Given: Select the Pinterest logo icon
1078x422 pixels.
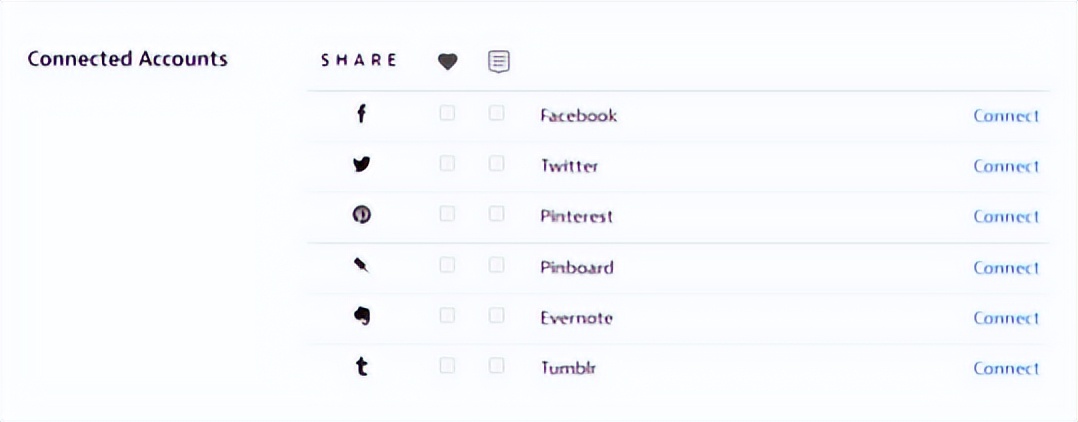Looking at the screenshot, I should click(x=362, y=215).
